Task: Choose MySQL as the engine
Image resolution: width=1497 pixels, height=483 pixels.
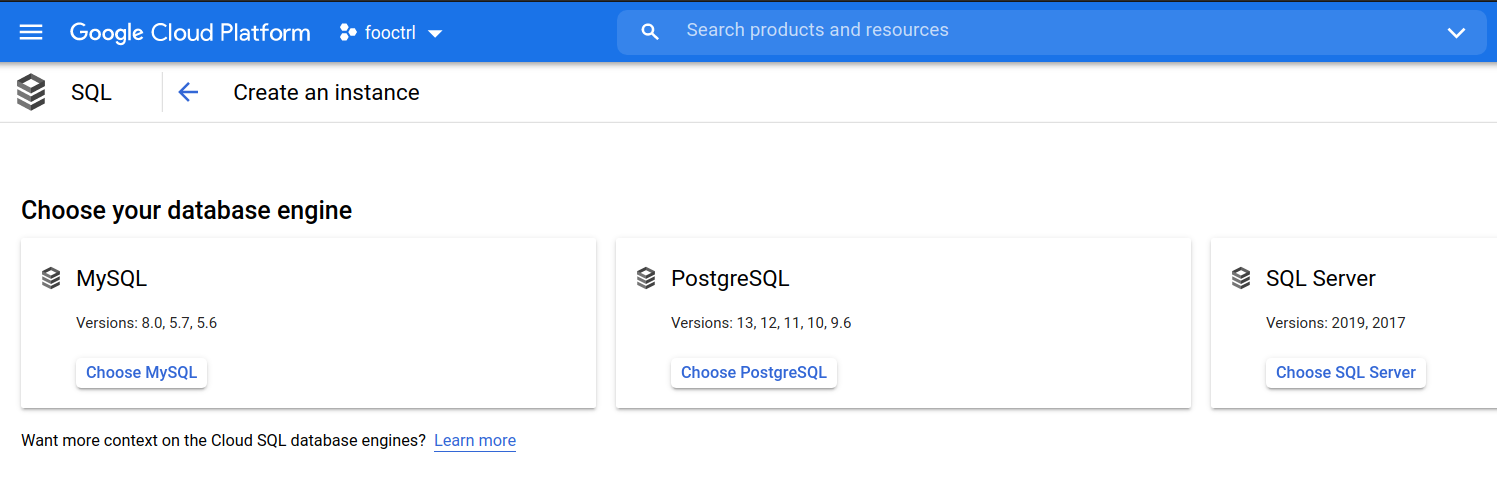Action: click(142, 372)
